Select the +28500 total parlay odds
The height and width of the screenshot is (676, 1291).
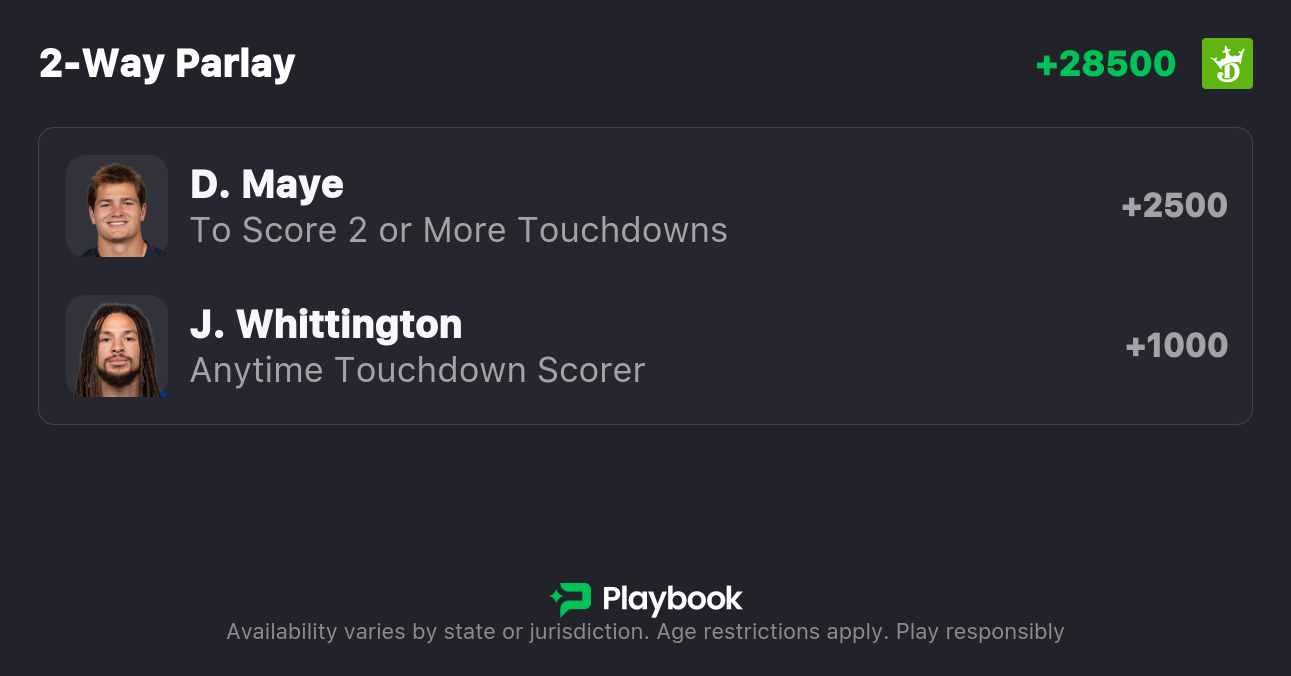[x=1105, y=64]
